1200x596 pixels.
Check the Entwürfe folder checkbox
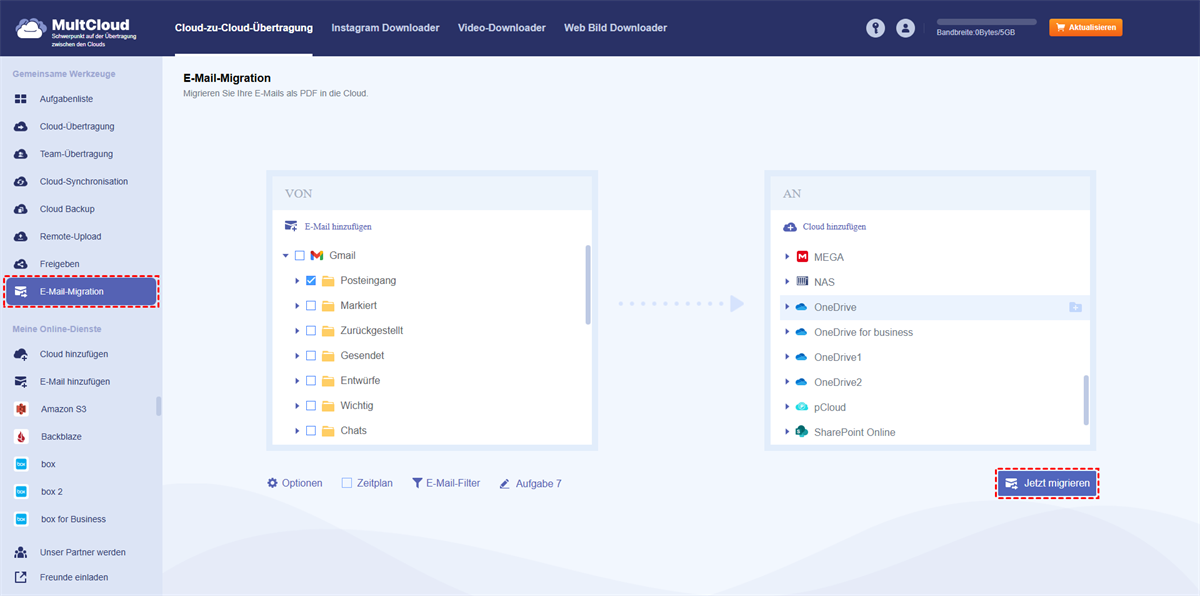311,381
